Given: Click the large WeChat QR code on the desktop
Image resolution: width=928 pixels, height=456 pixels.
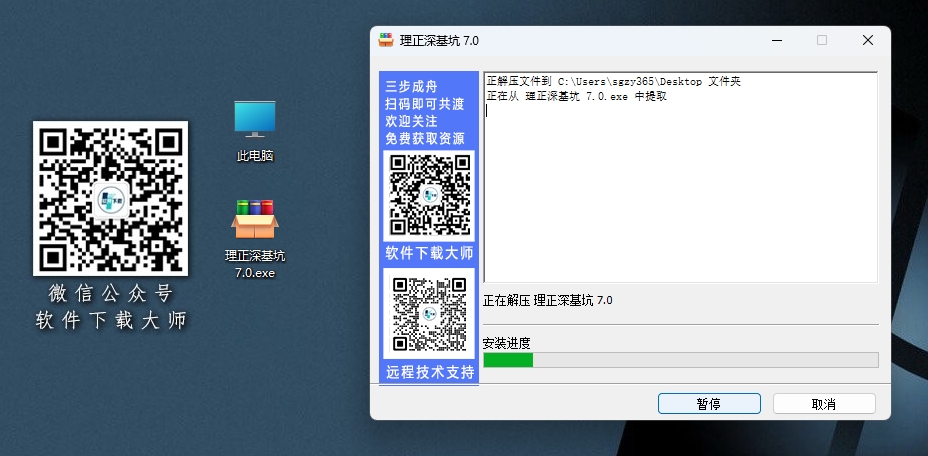Looking at the screenshot, I should point(111,198).
